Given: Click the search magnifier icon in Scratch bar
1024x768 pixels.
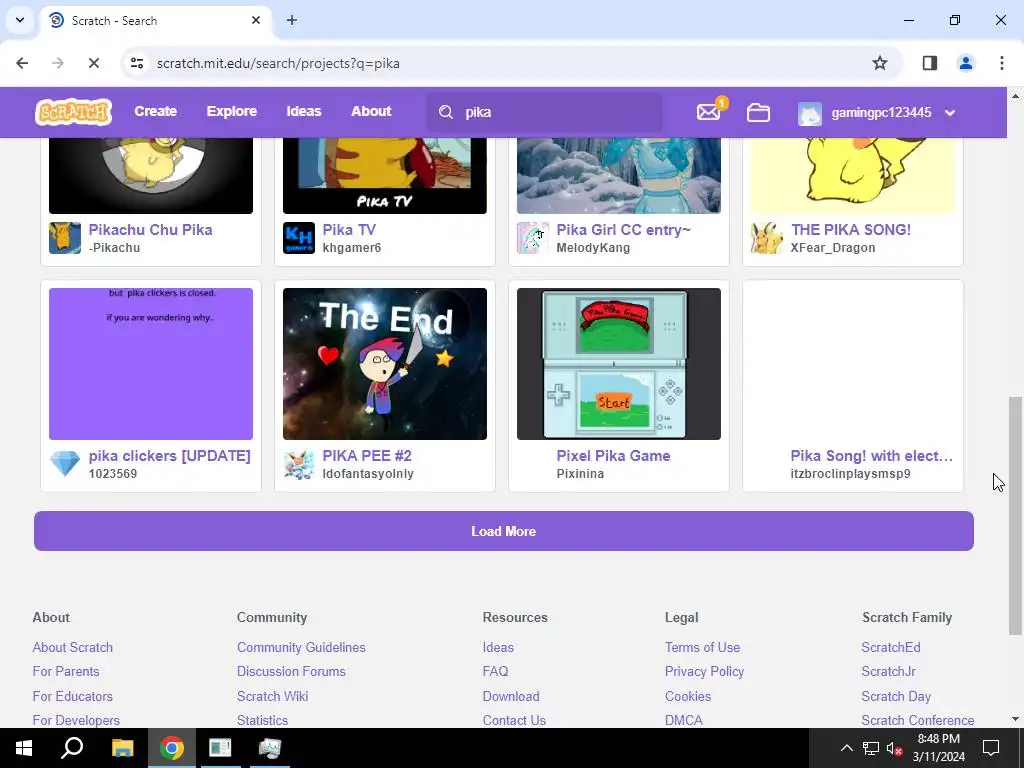Looking at the screenshot, I should click(x=446, y=112).
